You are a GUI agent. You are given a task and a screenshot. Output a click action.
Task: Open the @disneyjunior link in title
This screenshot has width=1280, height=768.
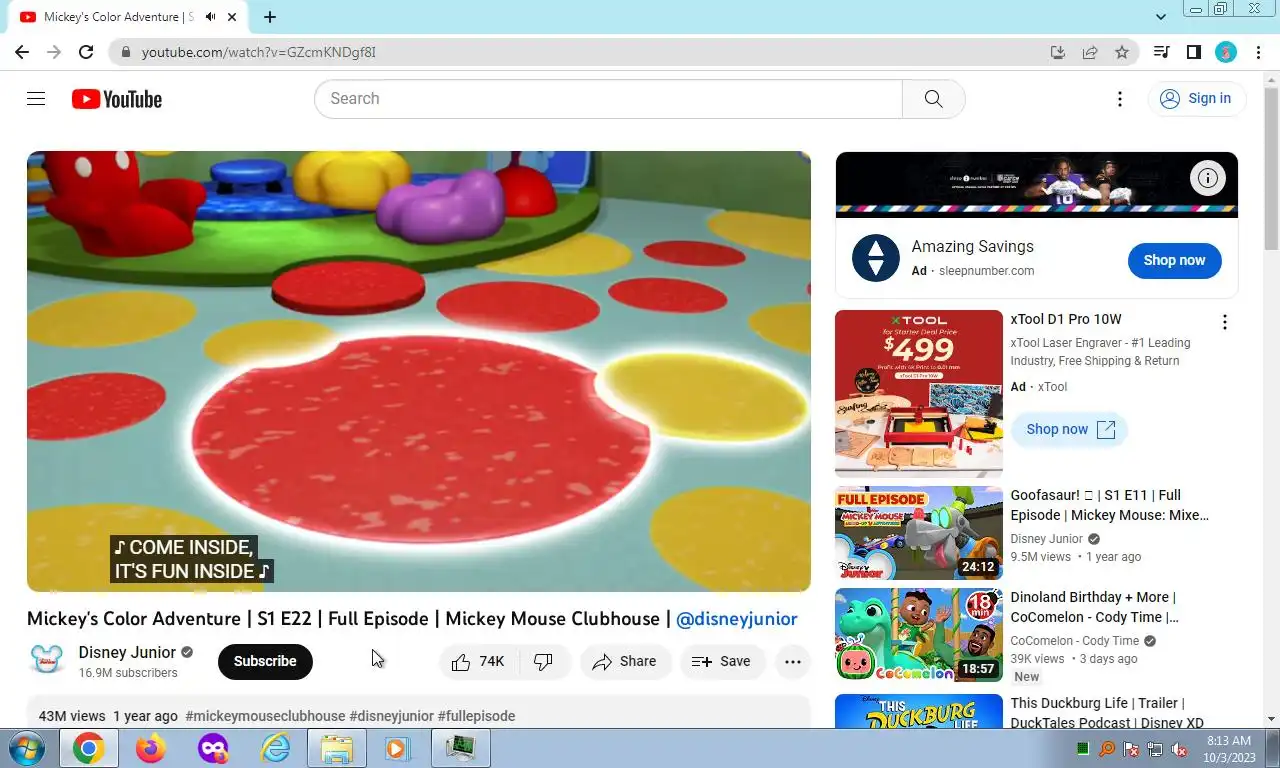coord(737,619)
